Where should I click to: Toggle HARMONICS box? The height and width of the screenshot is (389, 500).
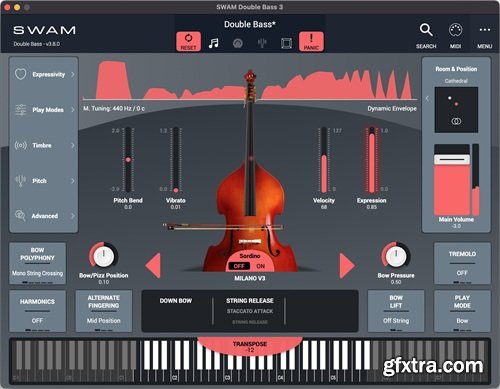[37, 311]
